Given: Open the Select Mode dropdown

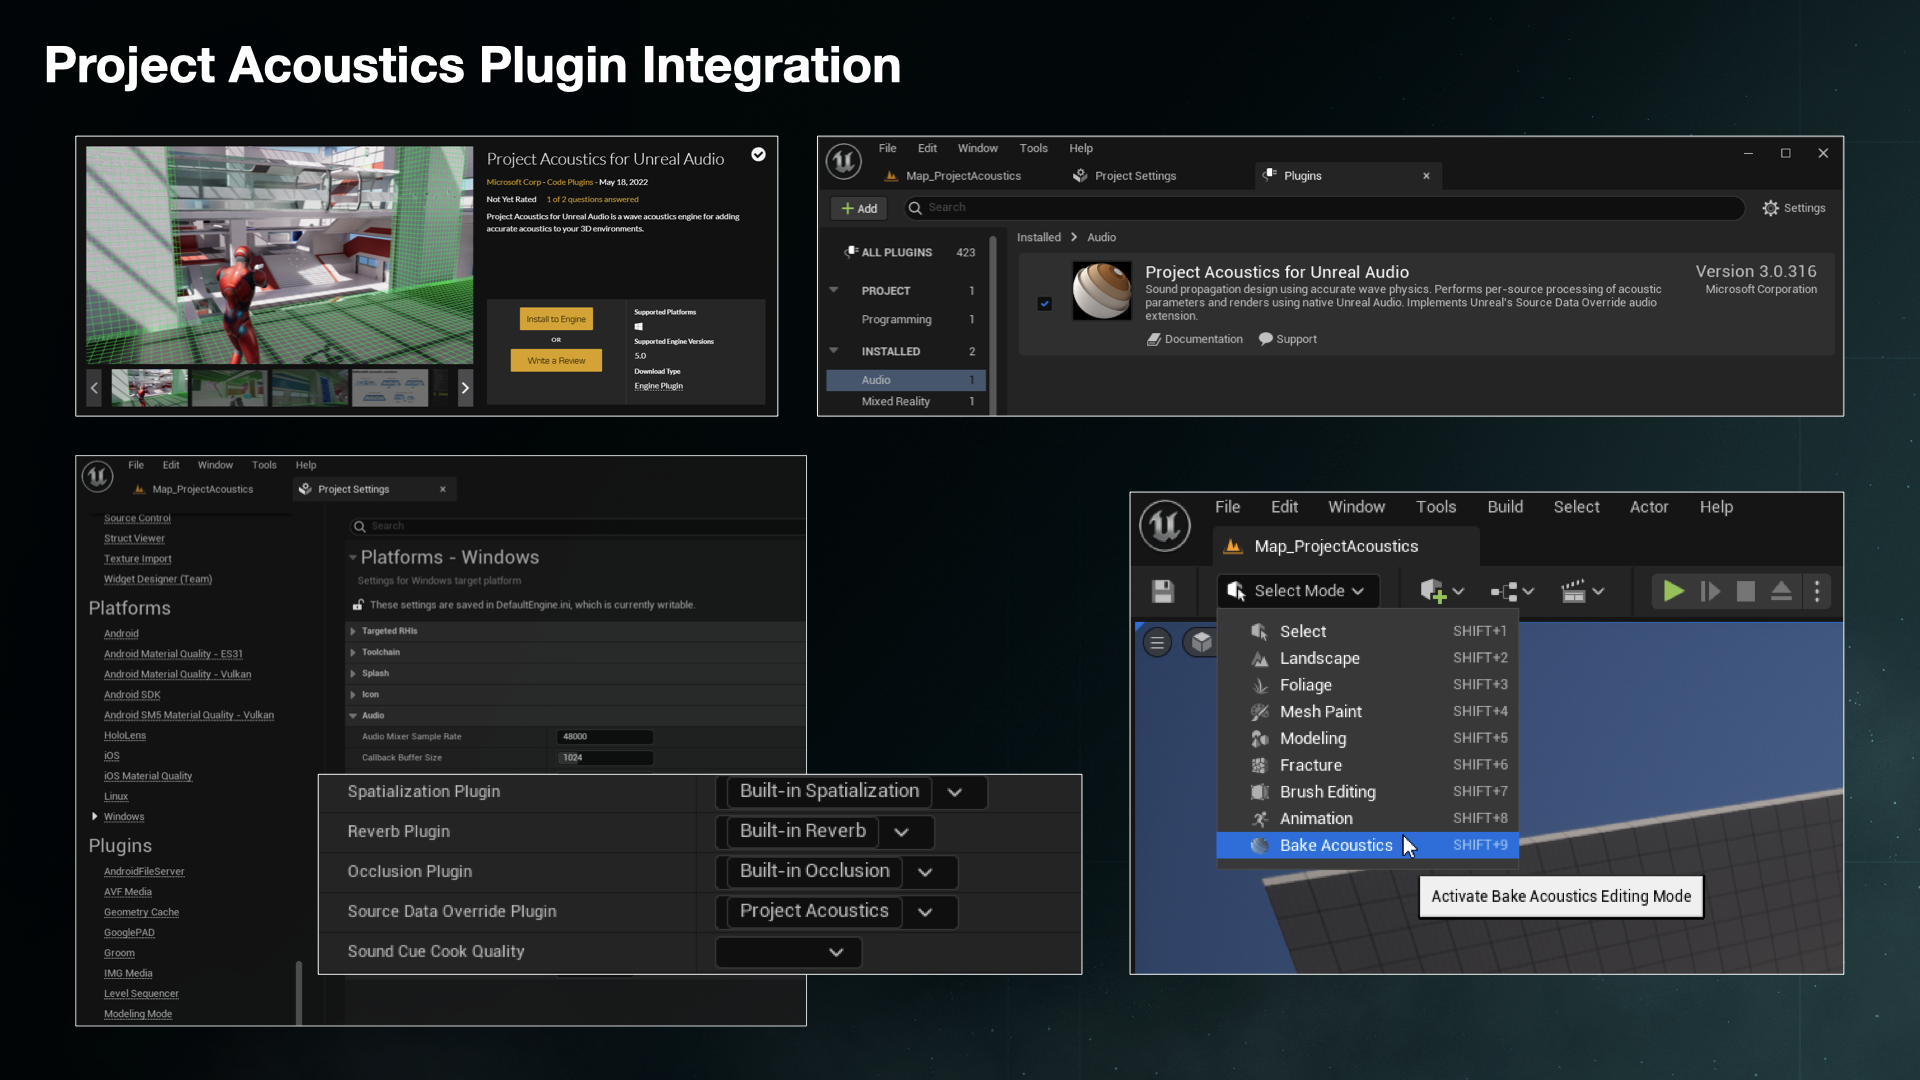Looking at the screenshot, I should point(1297,591).
